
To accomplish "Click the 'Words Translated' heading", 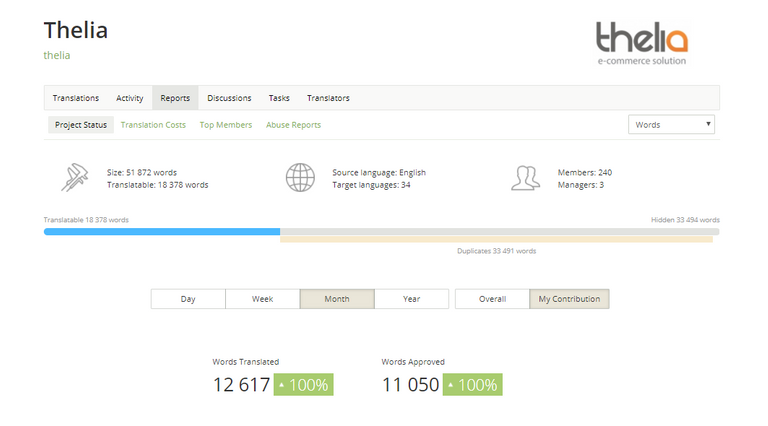I will [x=245, y=362].
